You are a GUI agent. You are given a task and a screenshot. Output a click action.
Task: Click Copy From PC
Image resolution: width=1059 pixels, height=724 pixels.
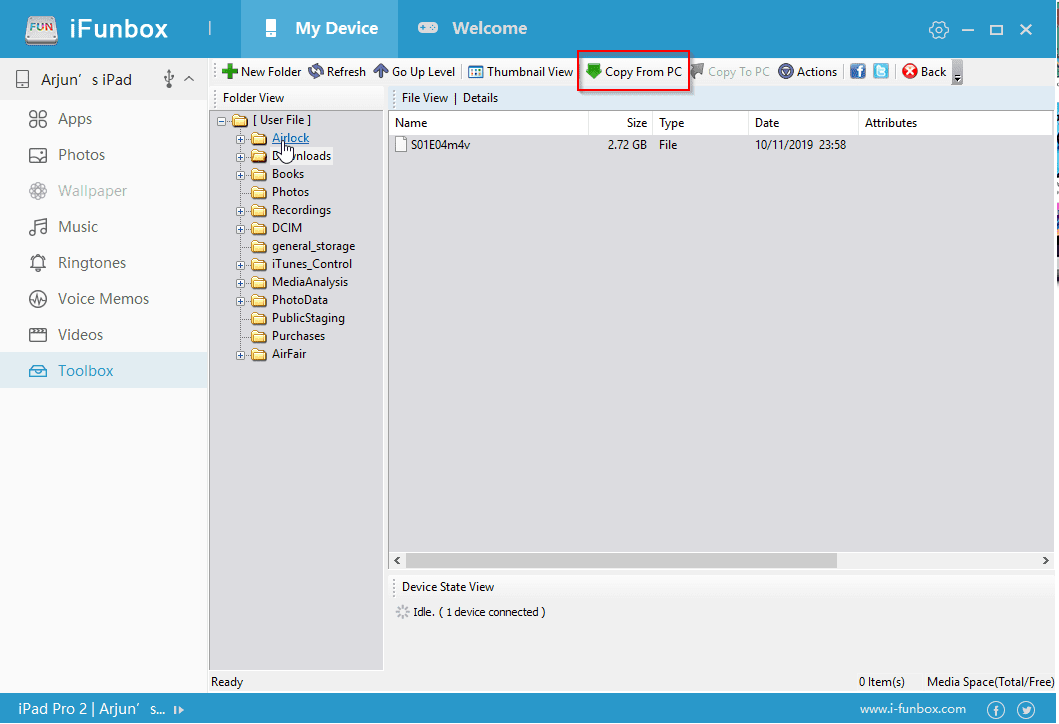[634, 72]
